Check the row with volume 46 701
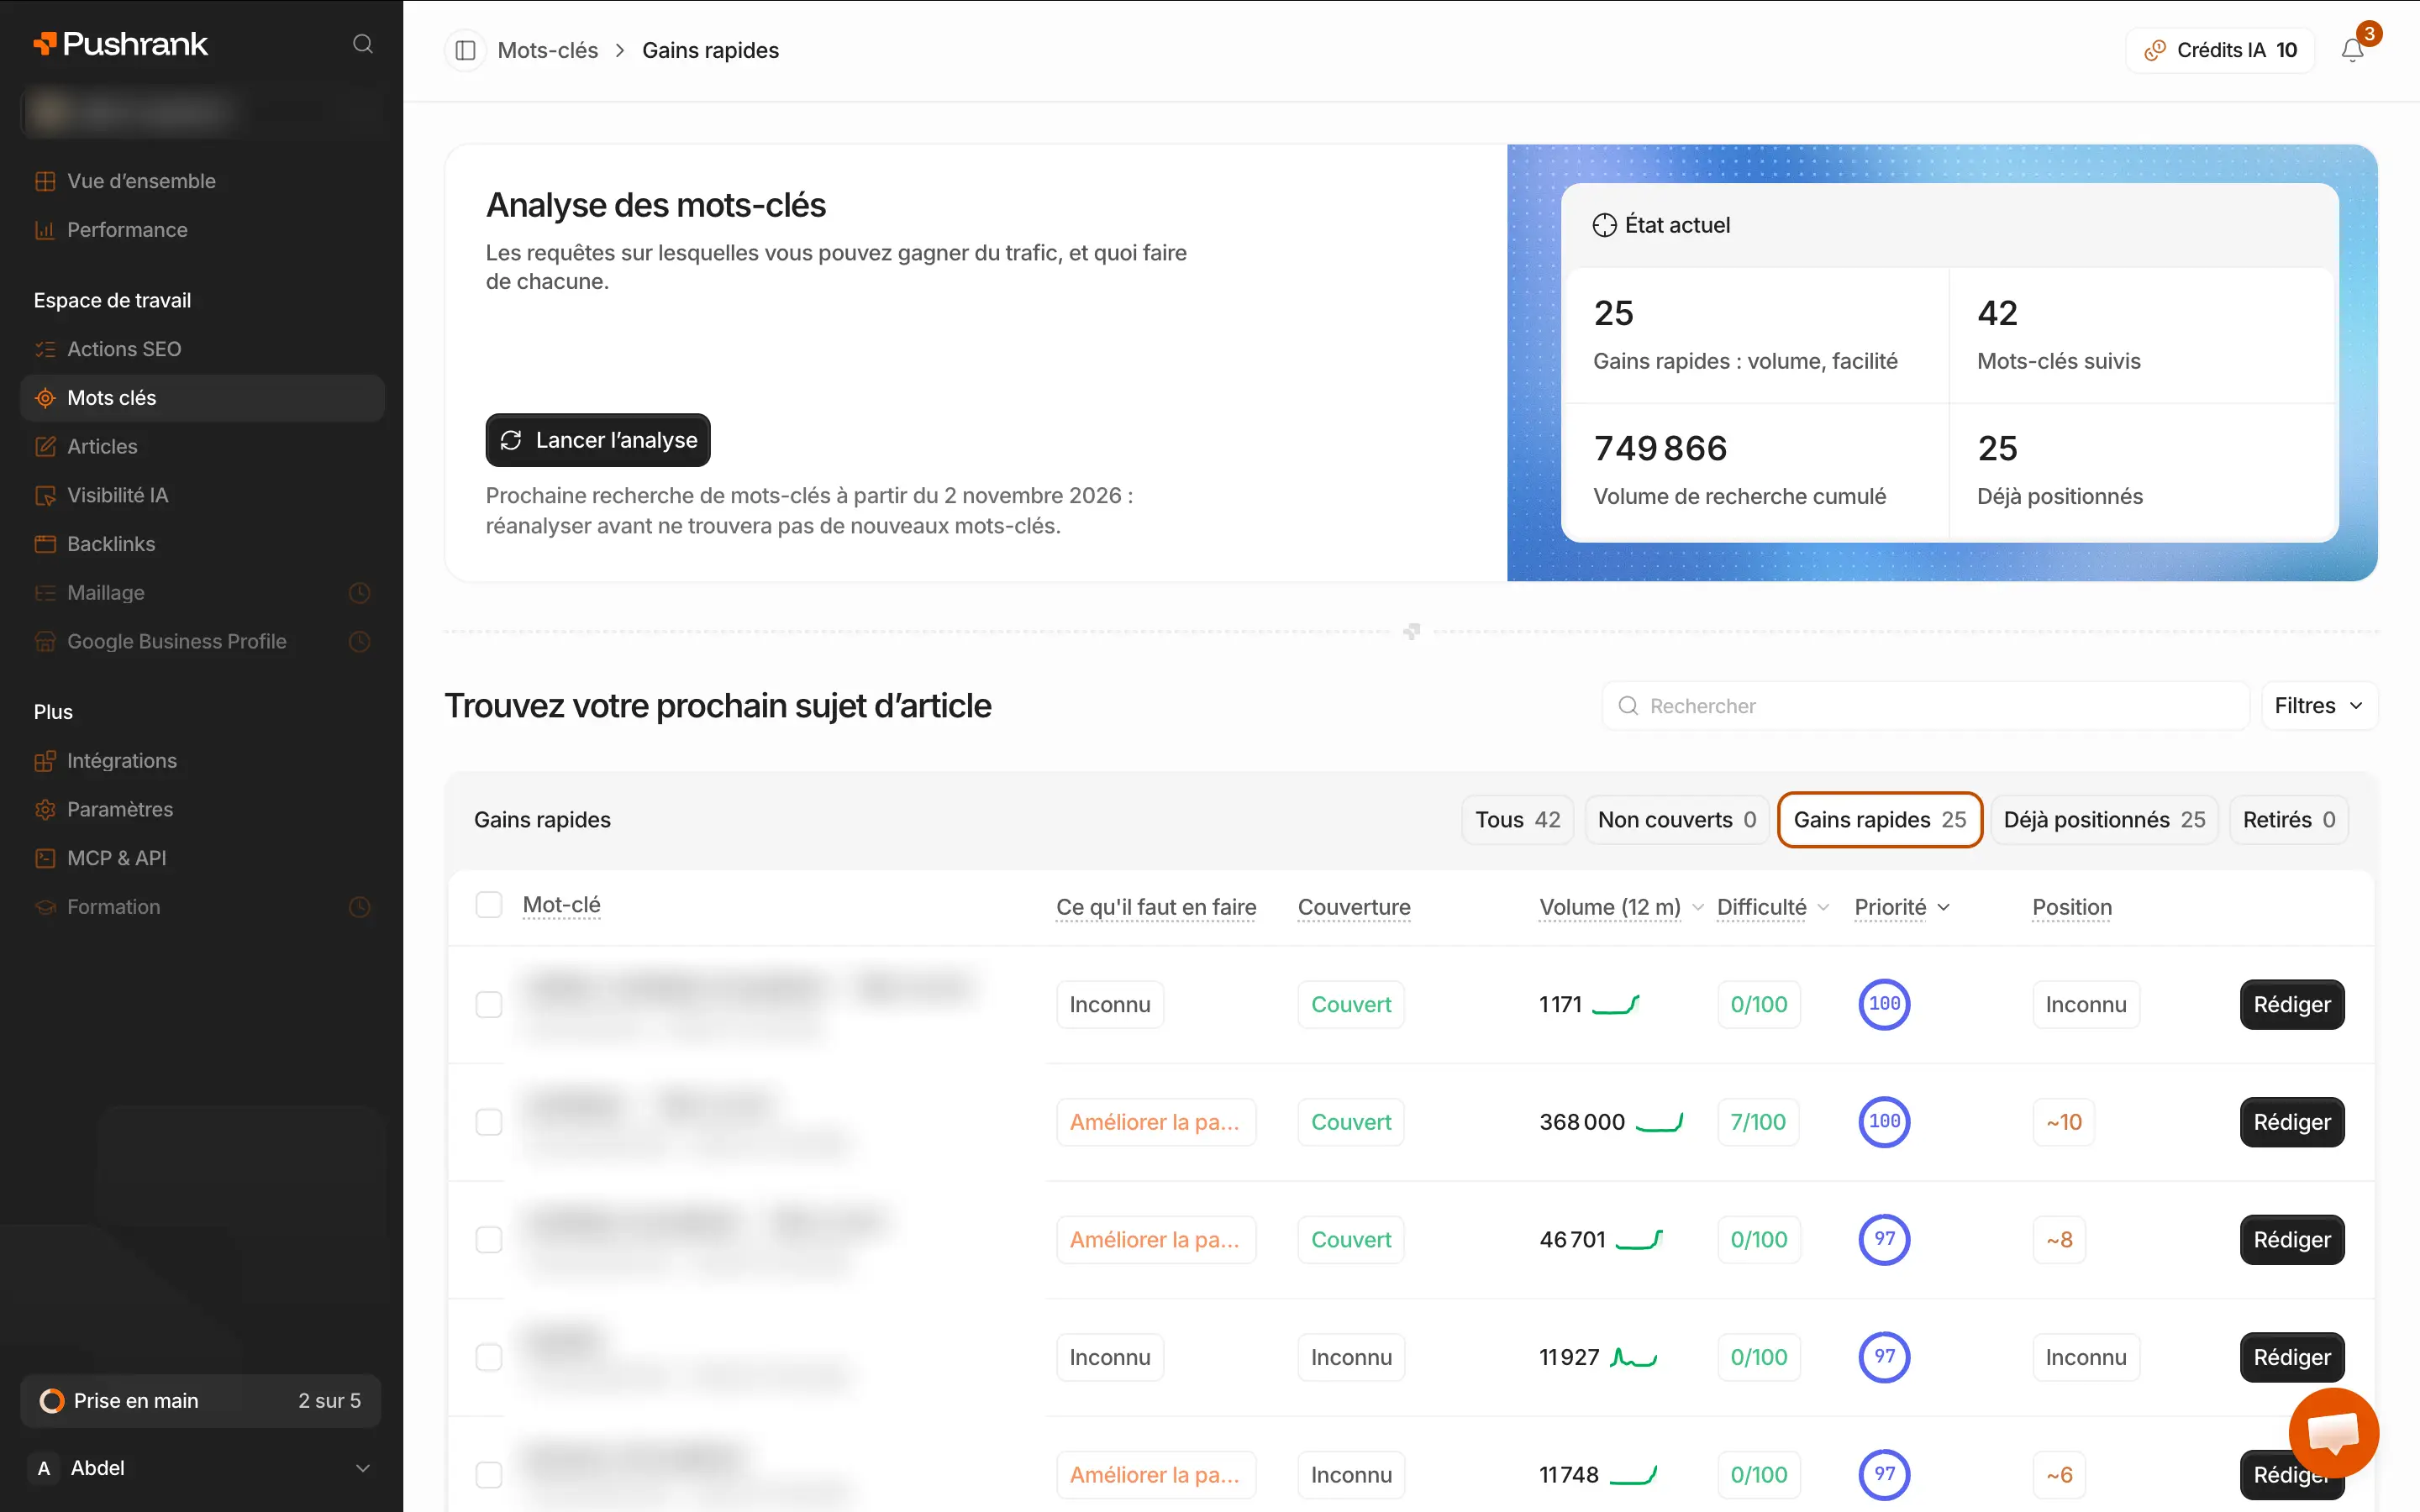The image size is (2420, 1512). pos(489,1240)
